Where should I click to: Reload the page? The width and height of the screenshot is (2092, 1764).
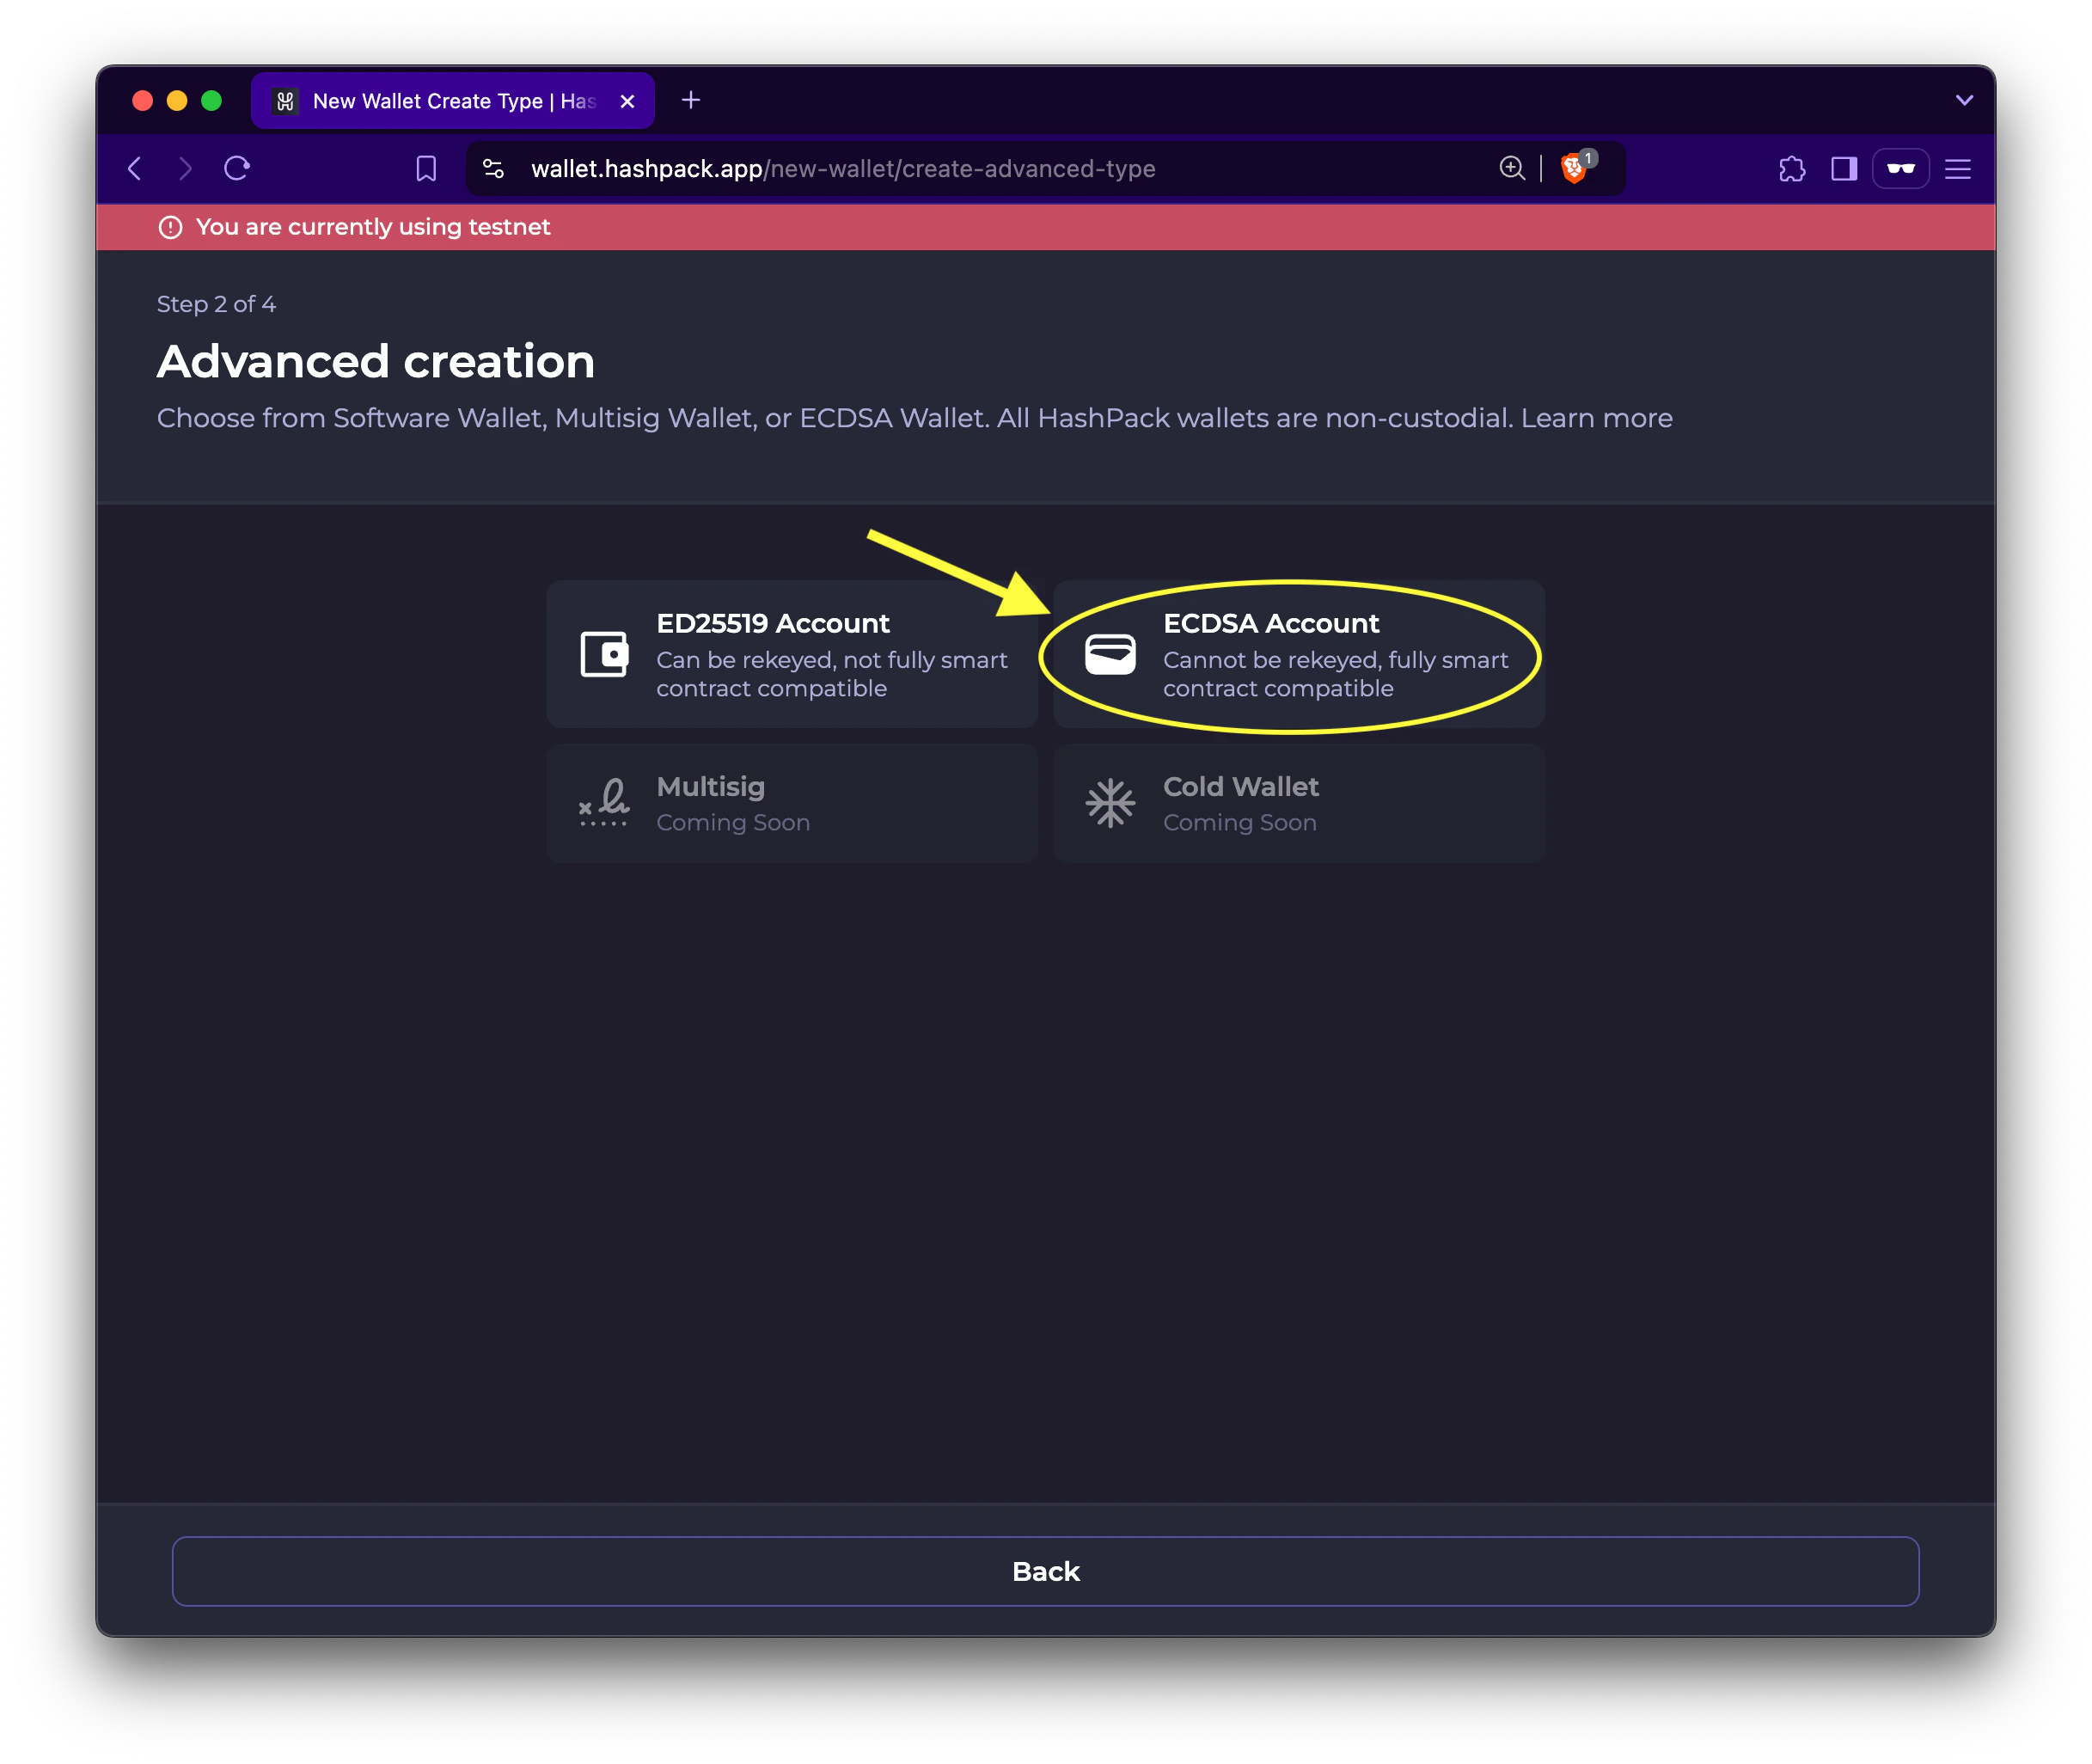pos(237,168)
